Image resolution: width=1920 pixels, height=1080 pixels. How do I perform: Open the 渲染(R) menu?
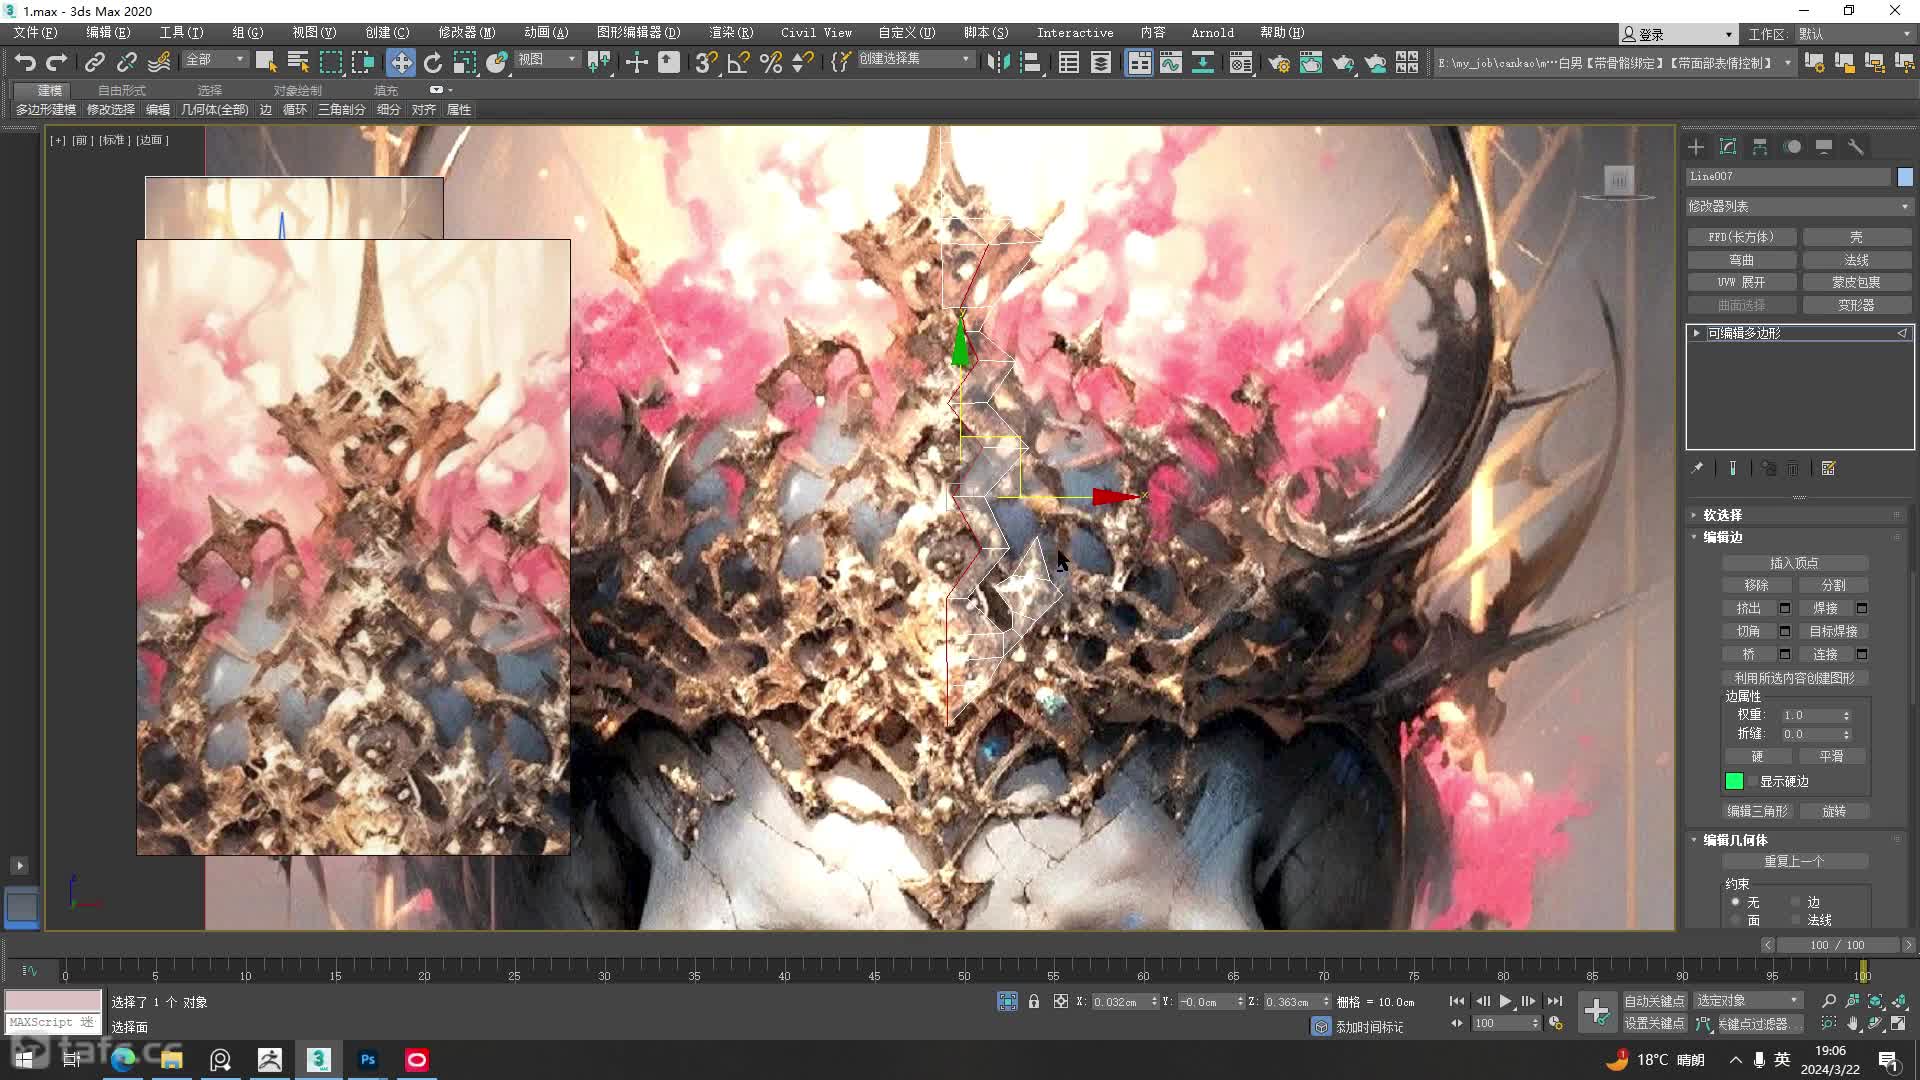(731, 33)
